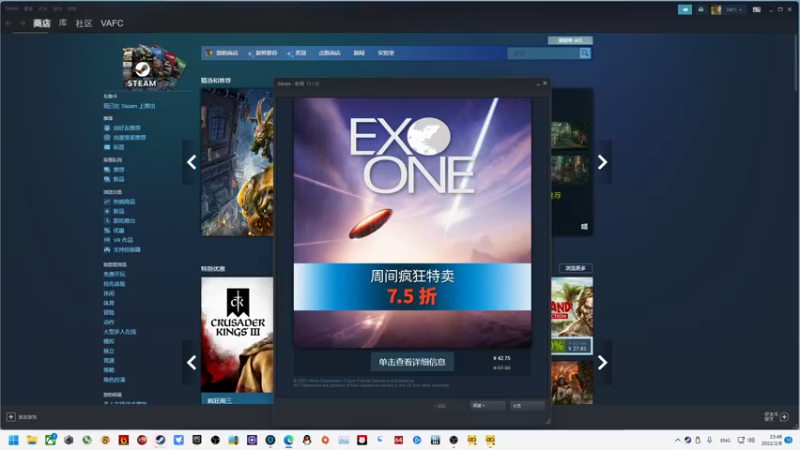800x450 pixels.
Task: Open 点数商店 in the store nav
Action: coord(330,53)
